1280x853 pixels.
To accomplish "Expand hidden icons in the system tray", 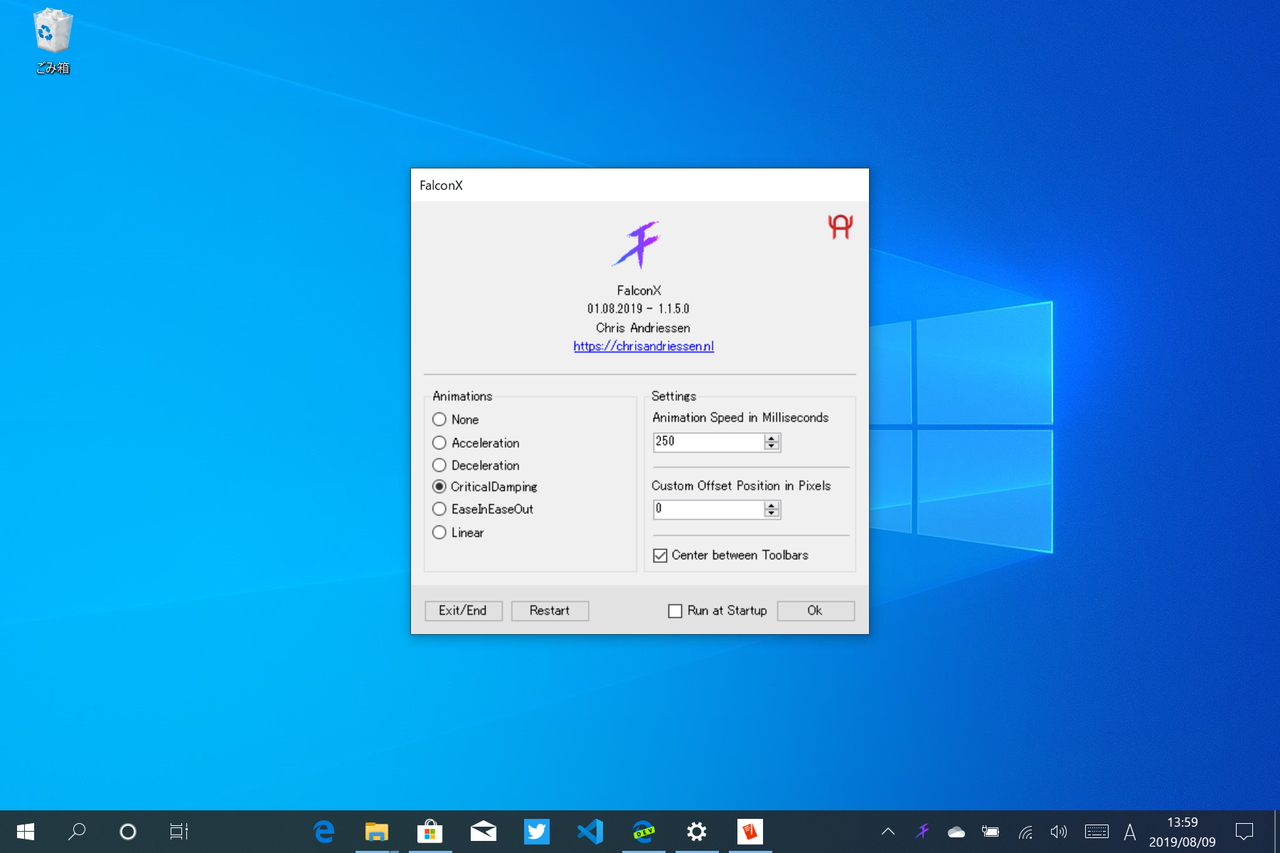I will click(888, 831).
